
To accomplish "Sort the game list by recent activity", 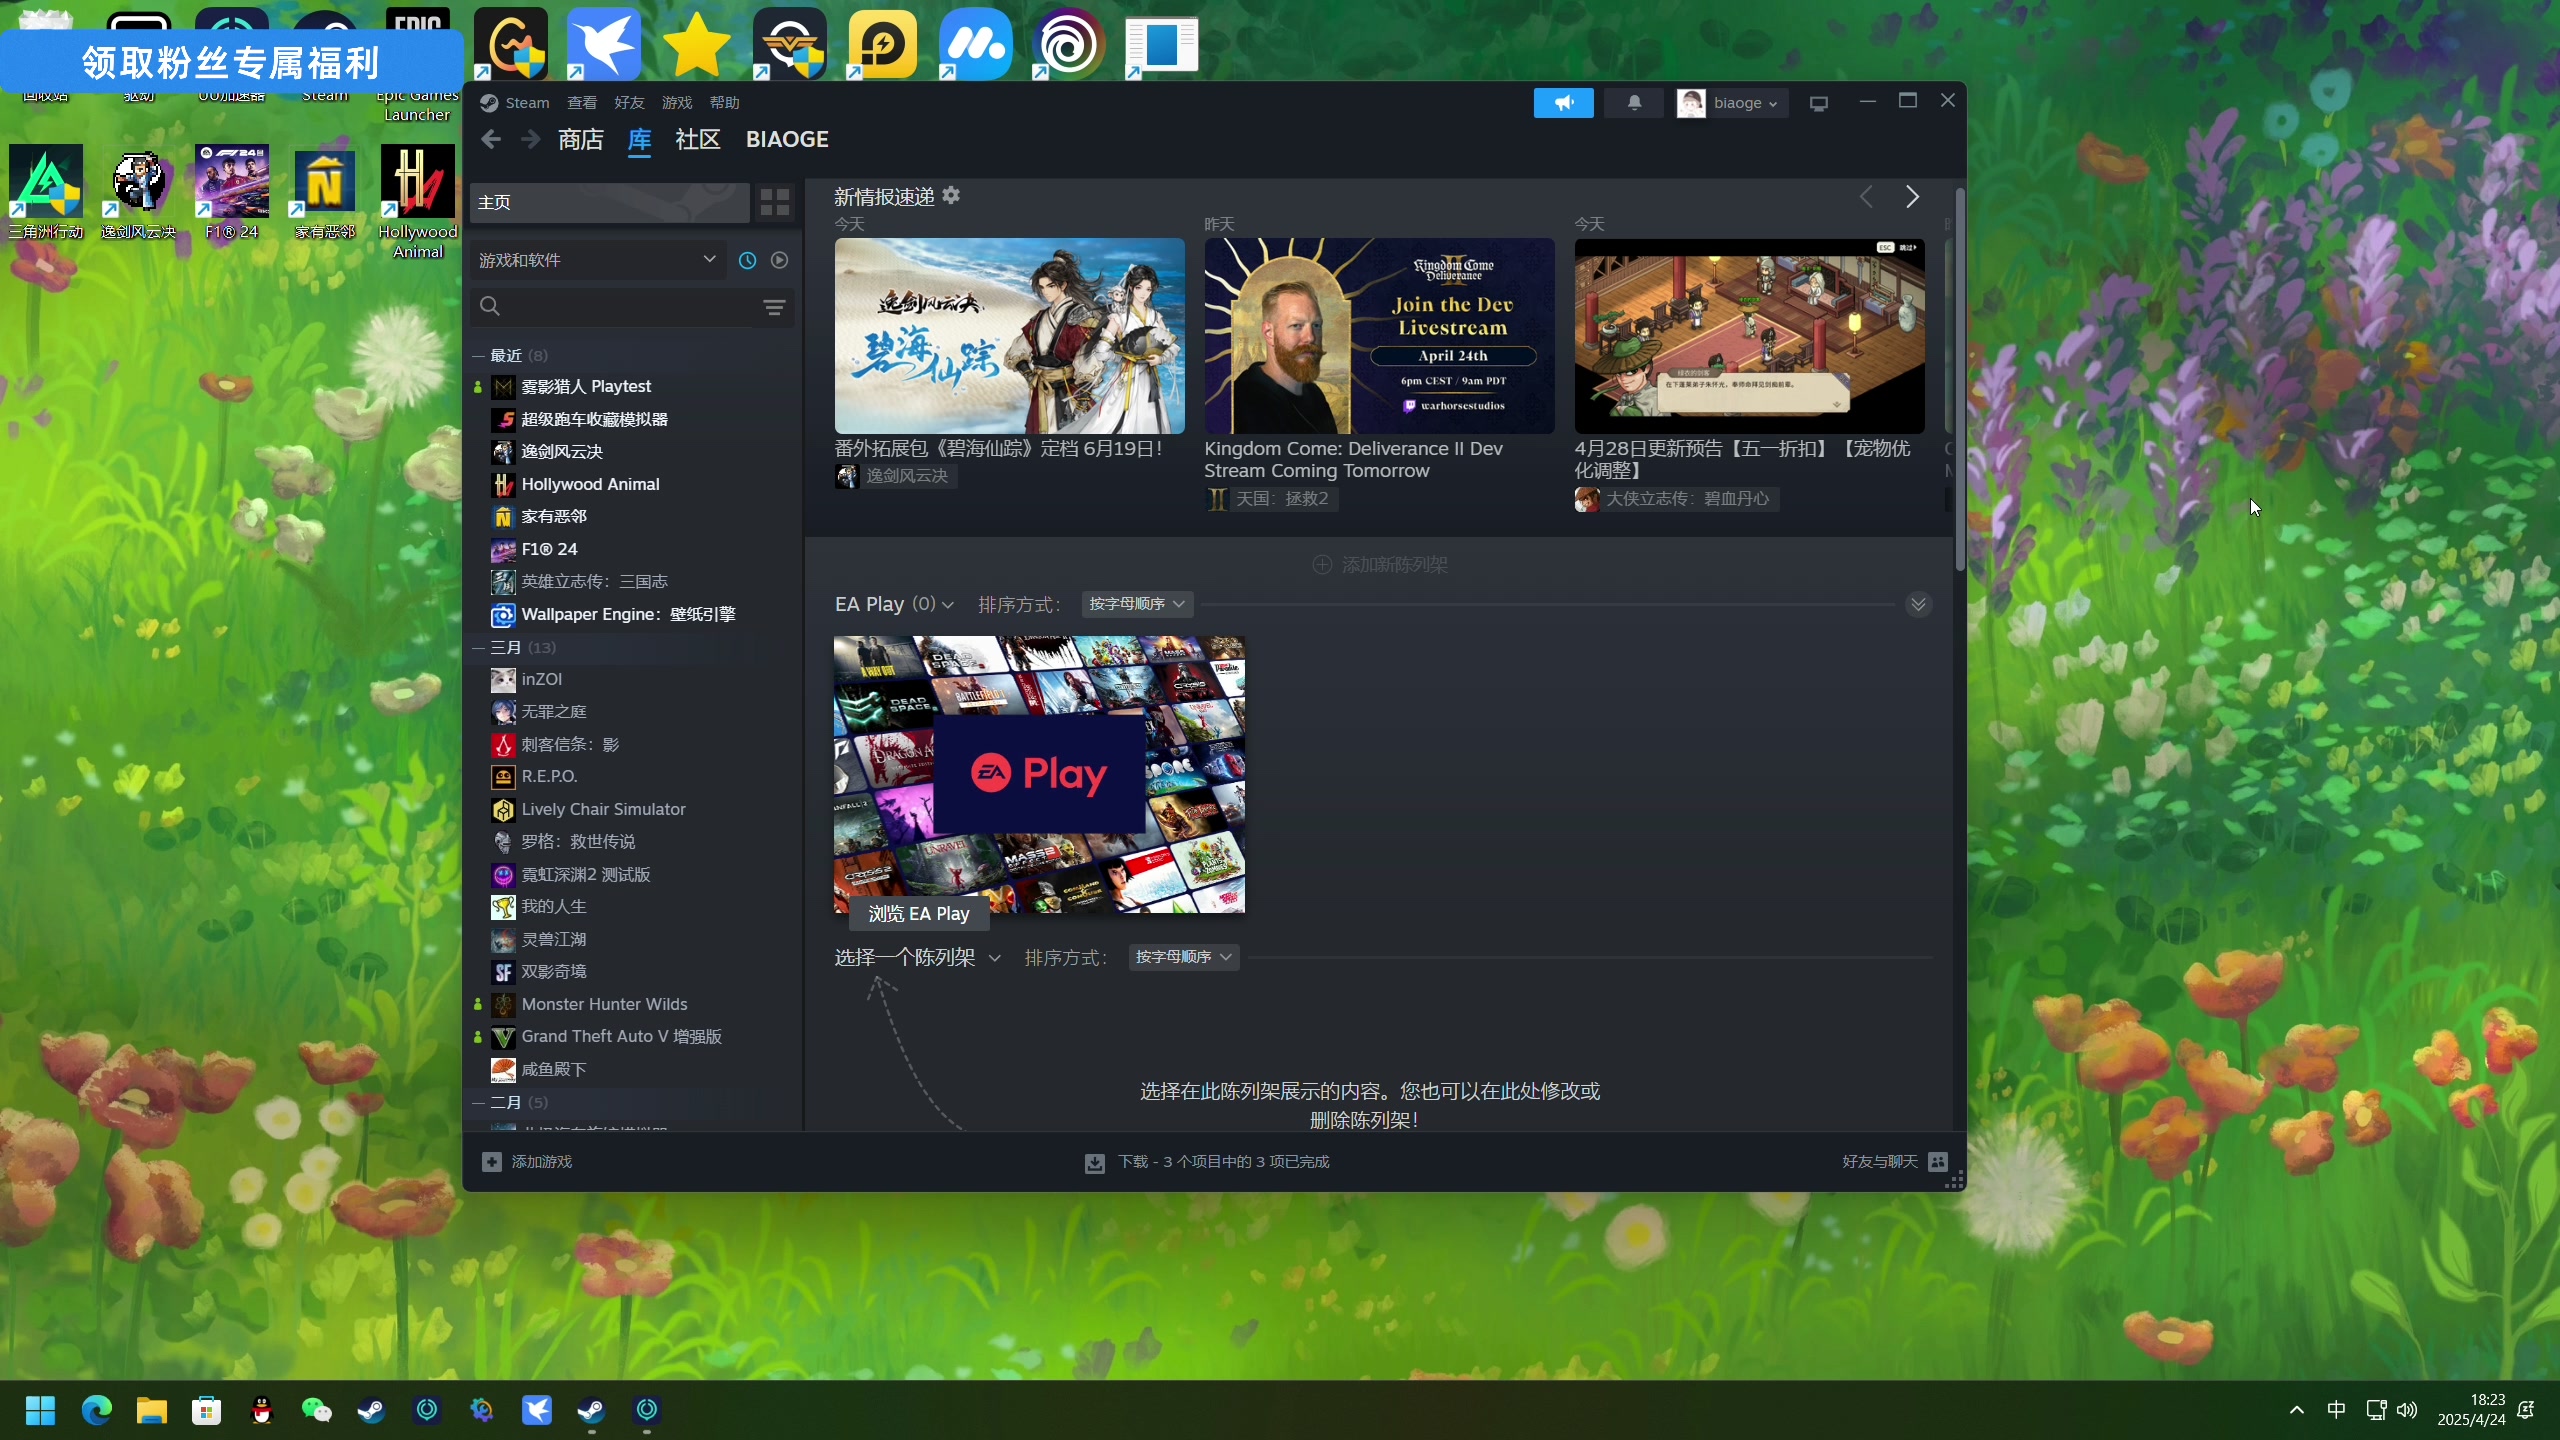I will [x=747, y=260].
